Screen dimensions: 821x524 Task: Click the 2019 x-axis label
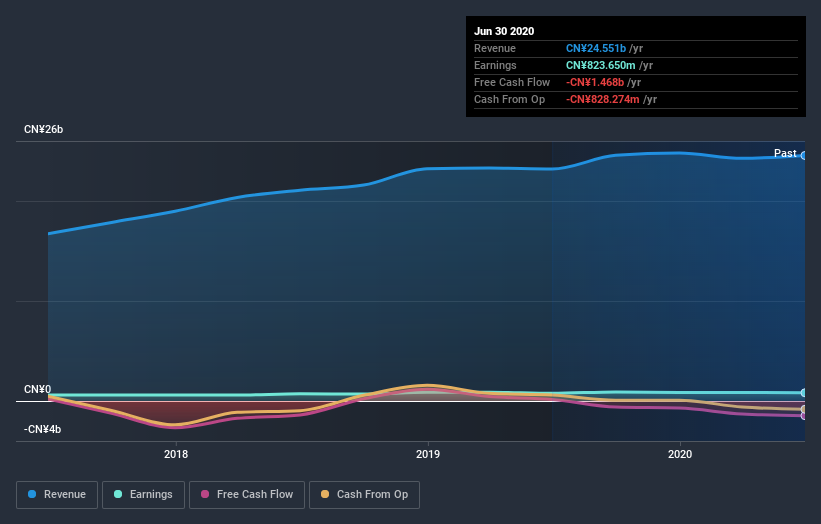(x=428, y=454)
